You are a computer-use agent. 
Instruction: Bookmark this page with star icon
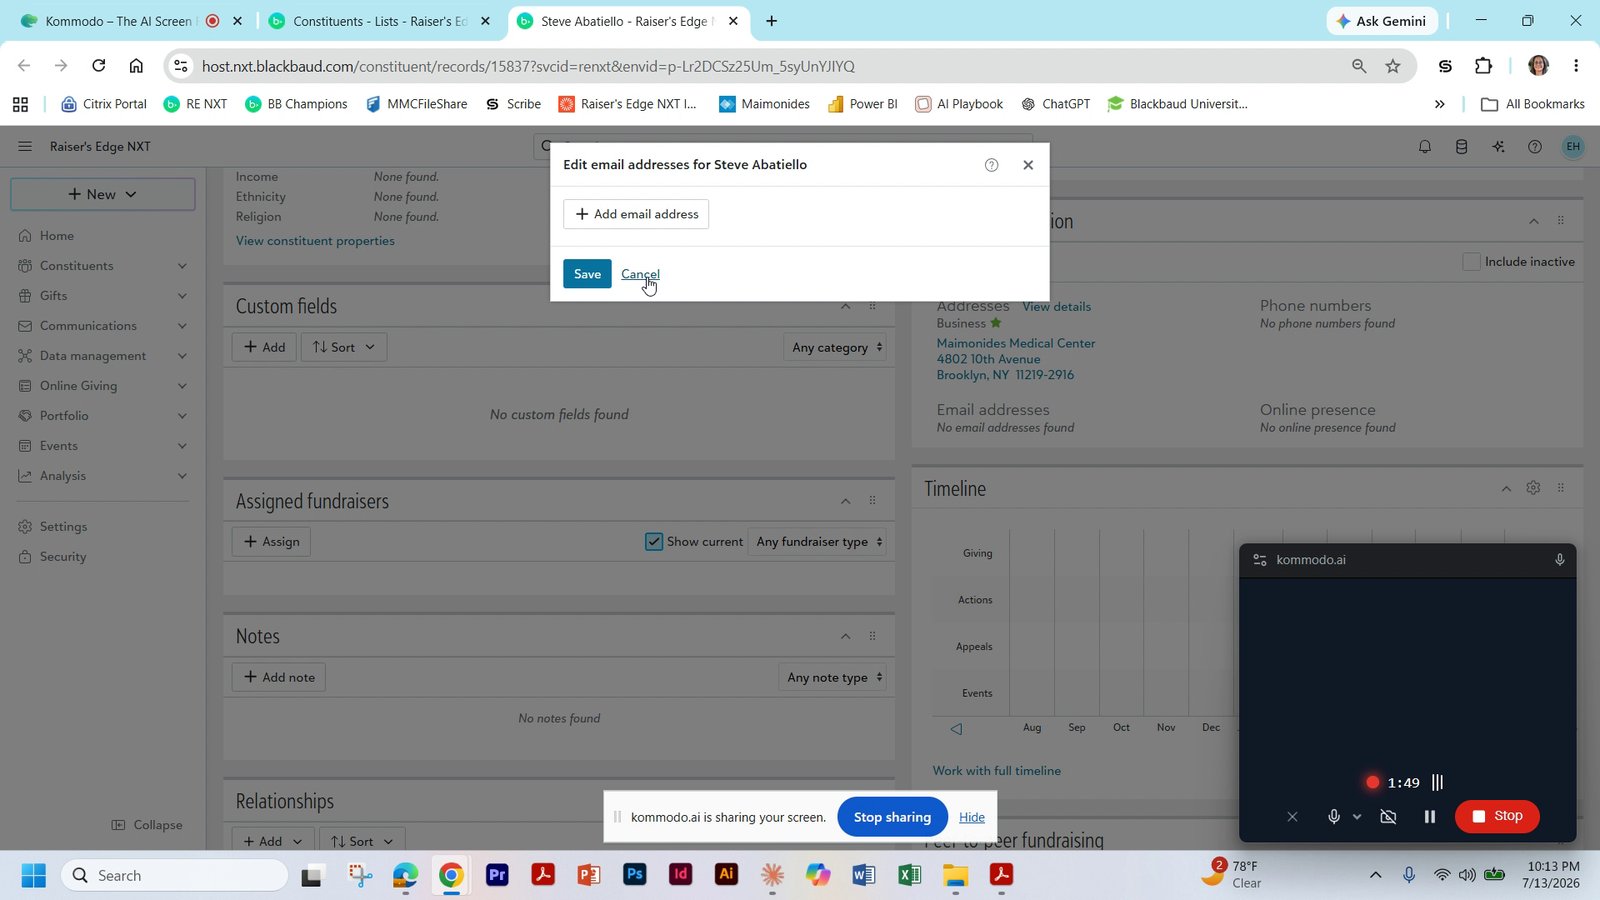(x=1393, y=66)
